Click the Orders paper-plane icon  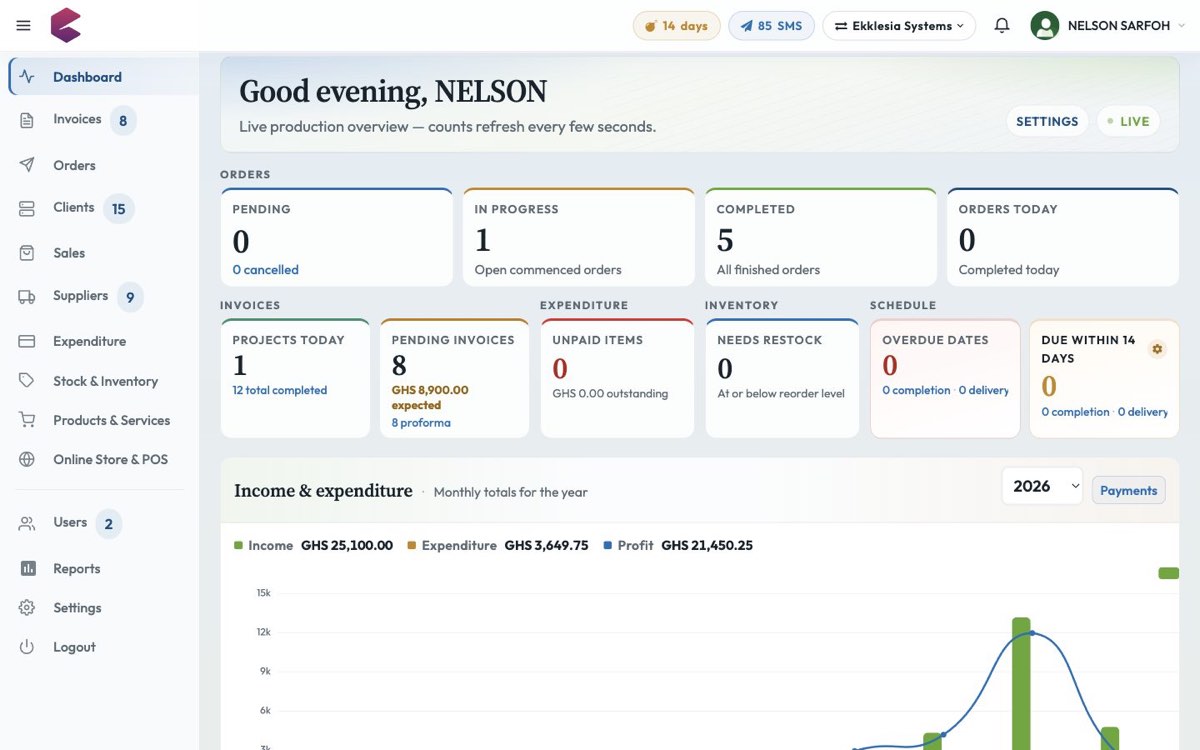[27, 165]
